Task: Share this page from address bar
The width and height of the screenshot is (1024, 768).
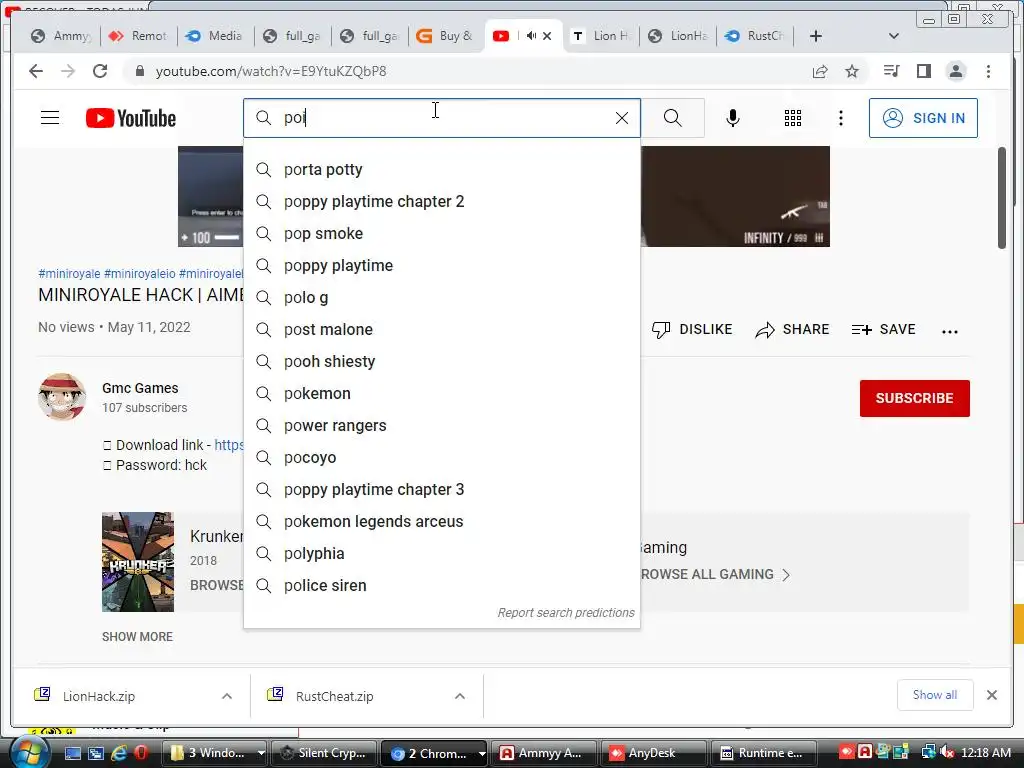Action: [x=820, y=71]
